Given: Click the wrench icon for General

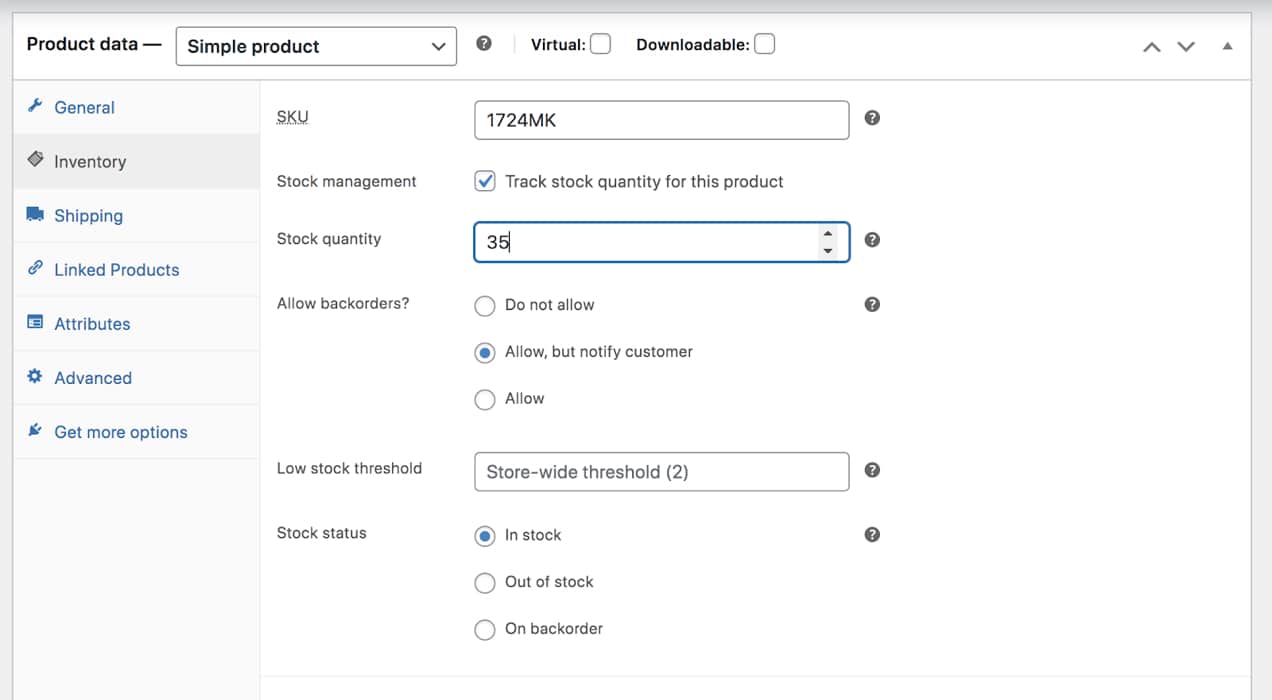Looking at the screenshot, I should coord(35,107).
